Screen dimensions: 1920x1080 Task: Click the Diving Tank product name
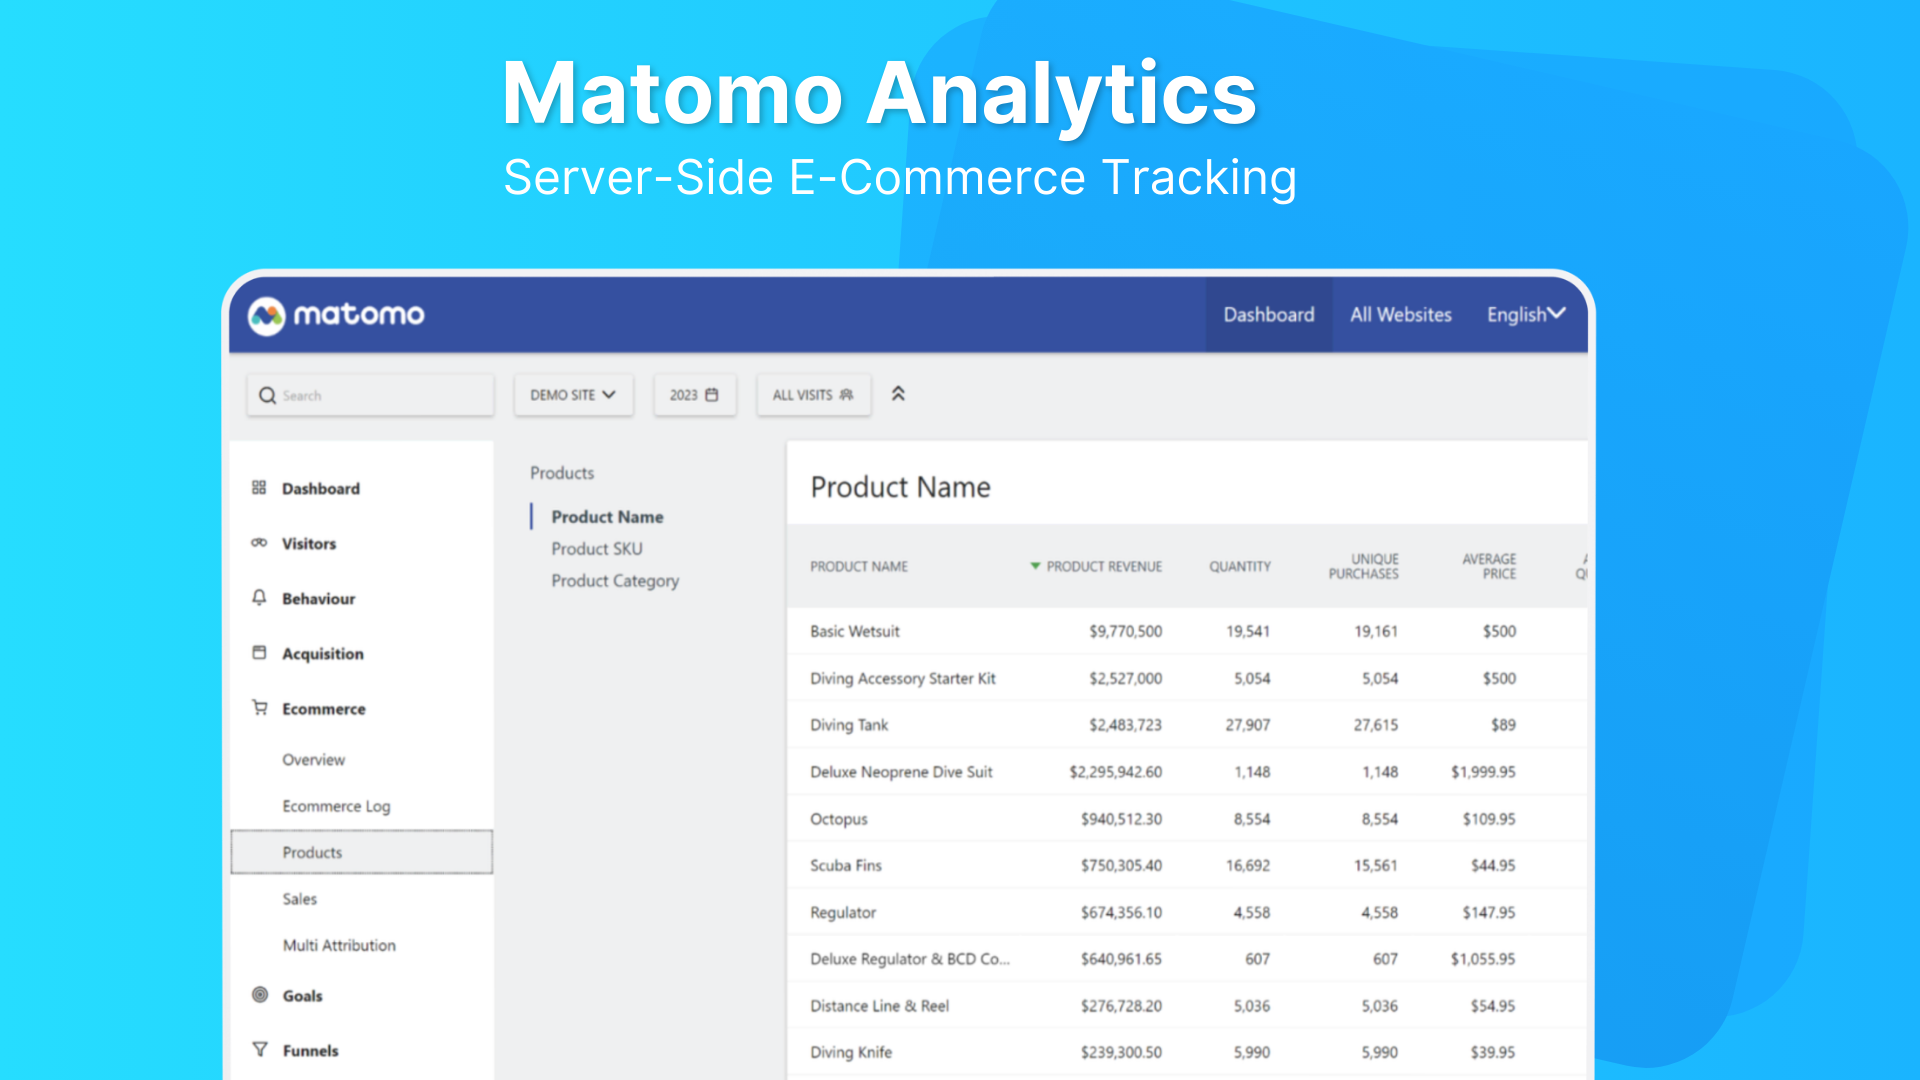[x=849, y=725]
